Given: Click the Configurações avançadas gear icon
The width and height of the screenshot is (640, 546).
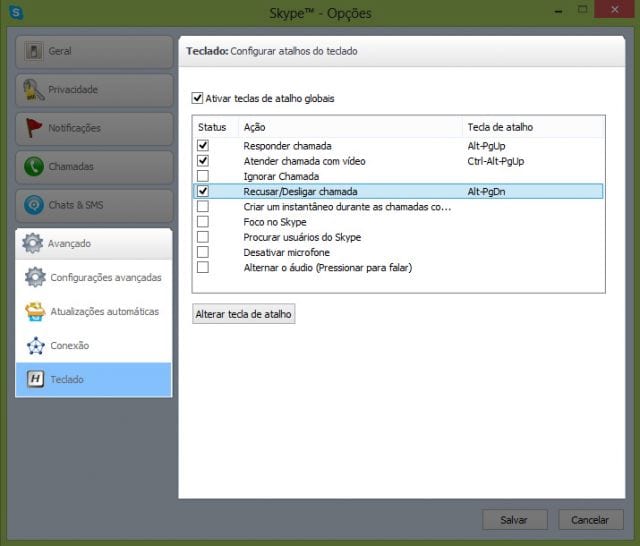Looking at the screenshot, I should 36,277.
